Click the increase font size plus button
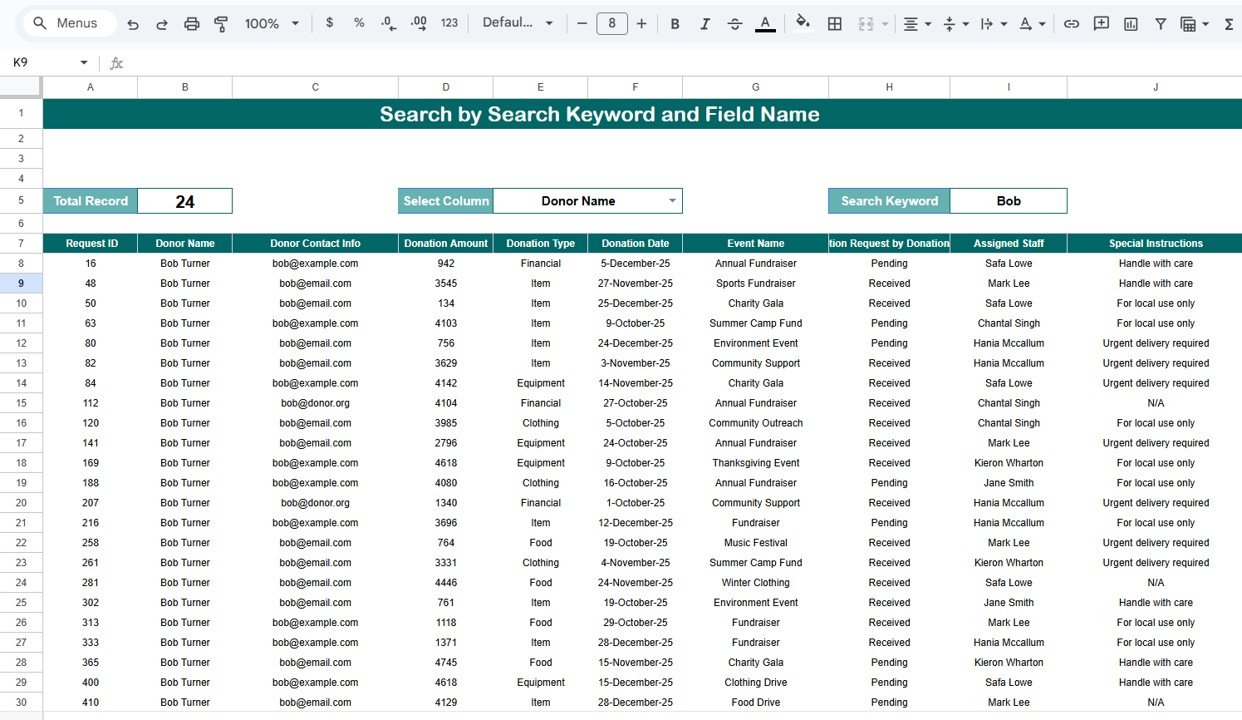Screen dimensions: 1242x720 pos(641,23)
